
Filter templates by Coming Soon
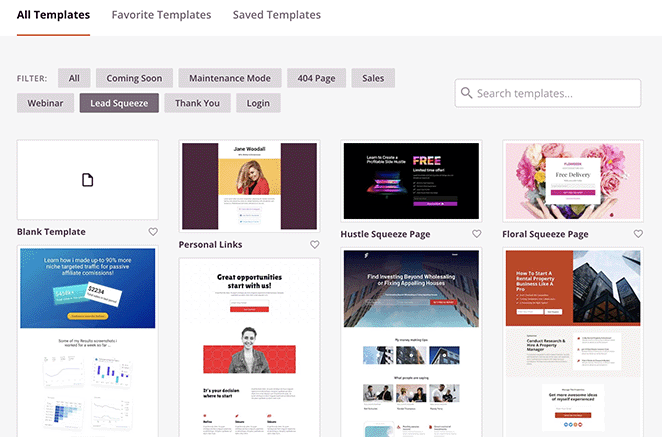pyautogui.click(x=134, y=78)
